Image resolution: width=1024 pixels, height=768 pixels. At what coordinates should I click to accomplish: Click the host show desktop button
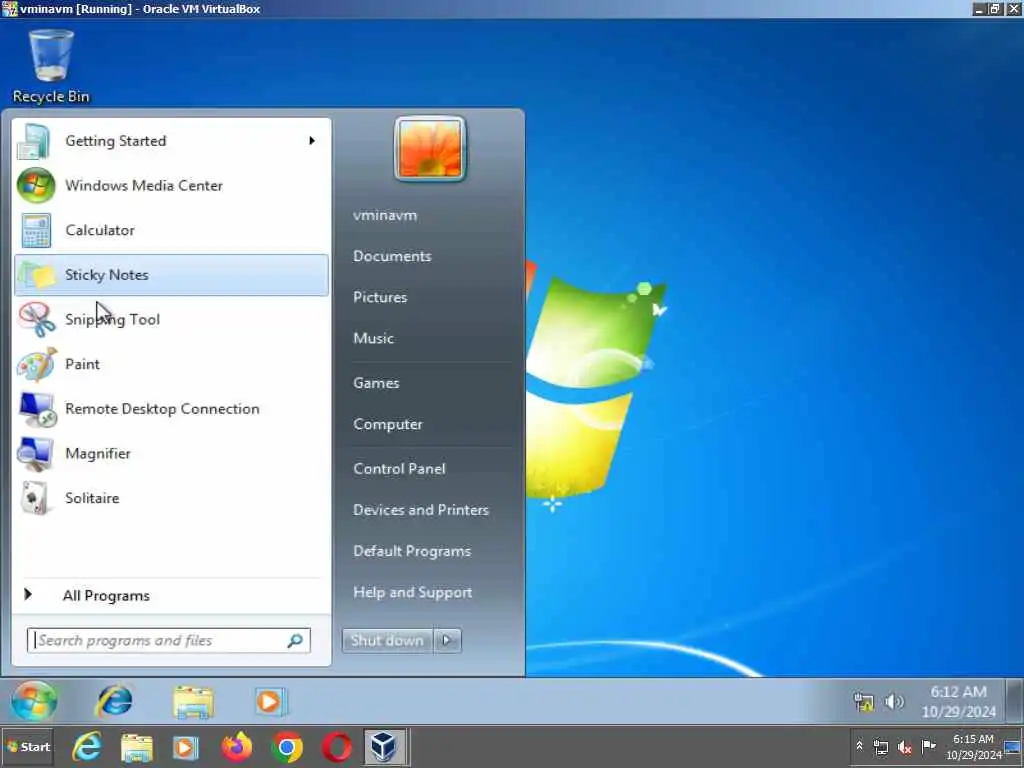point(1014,747)
